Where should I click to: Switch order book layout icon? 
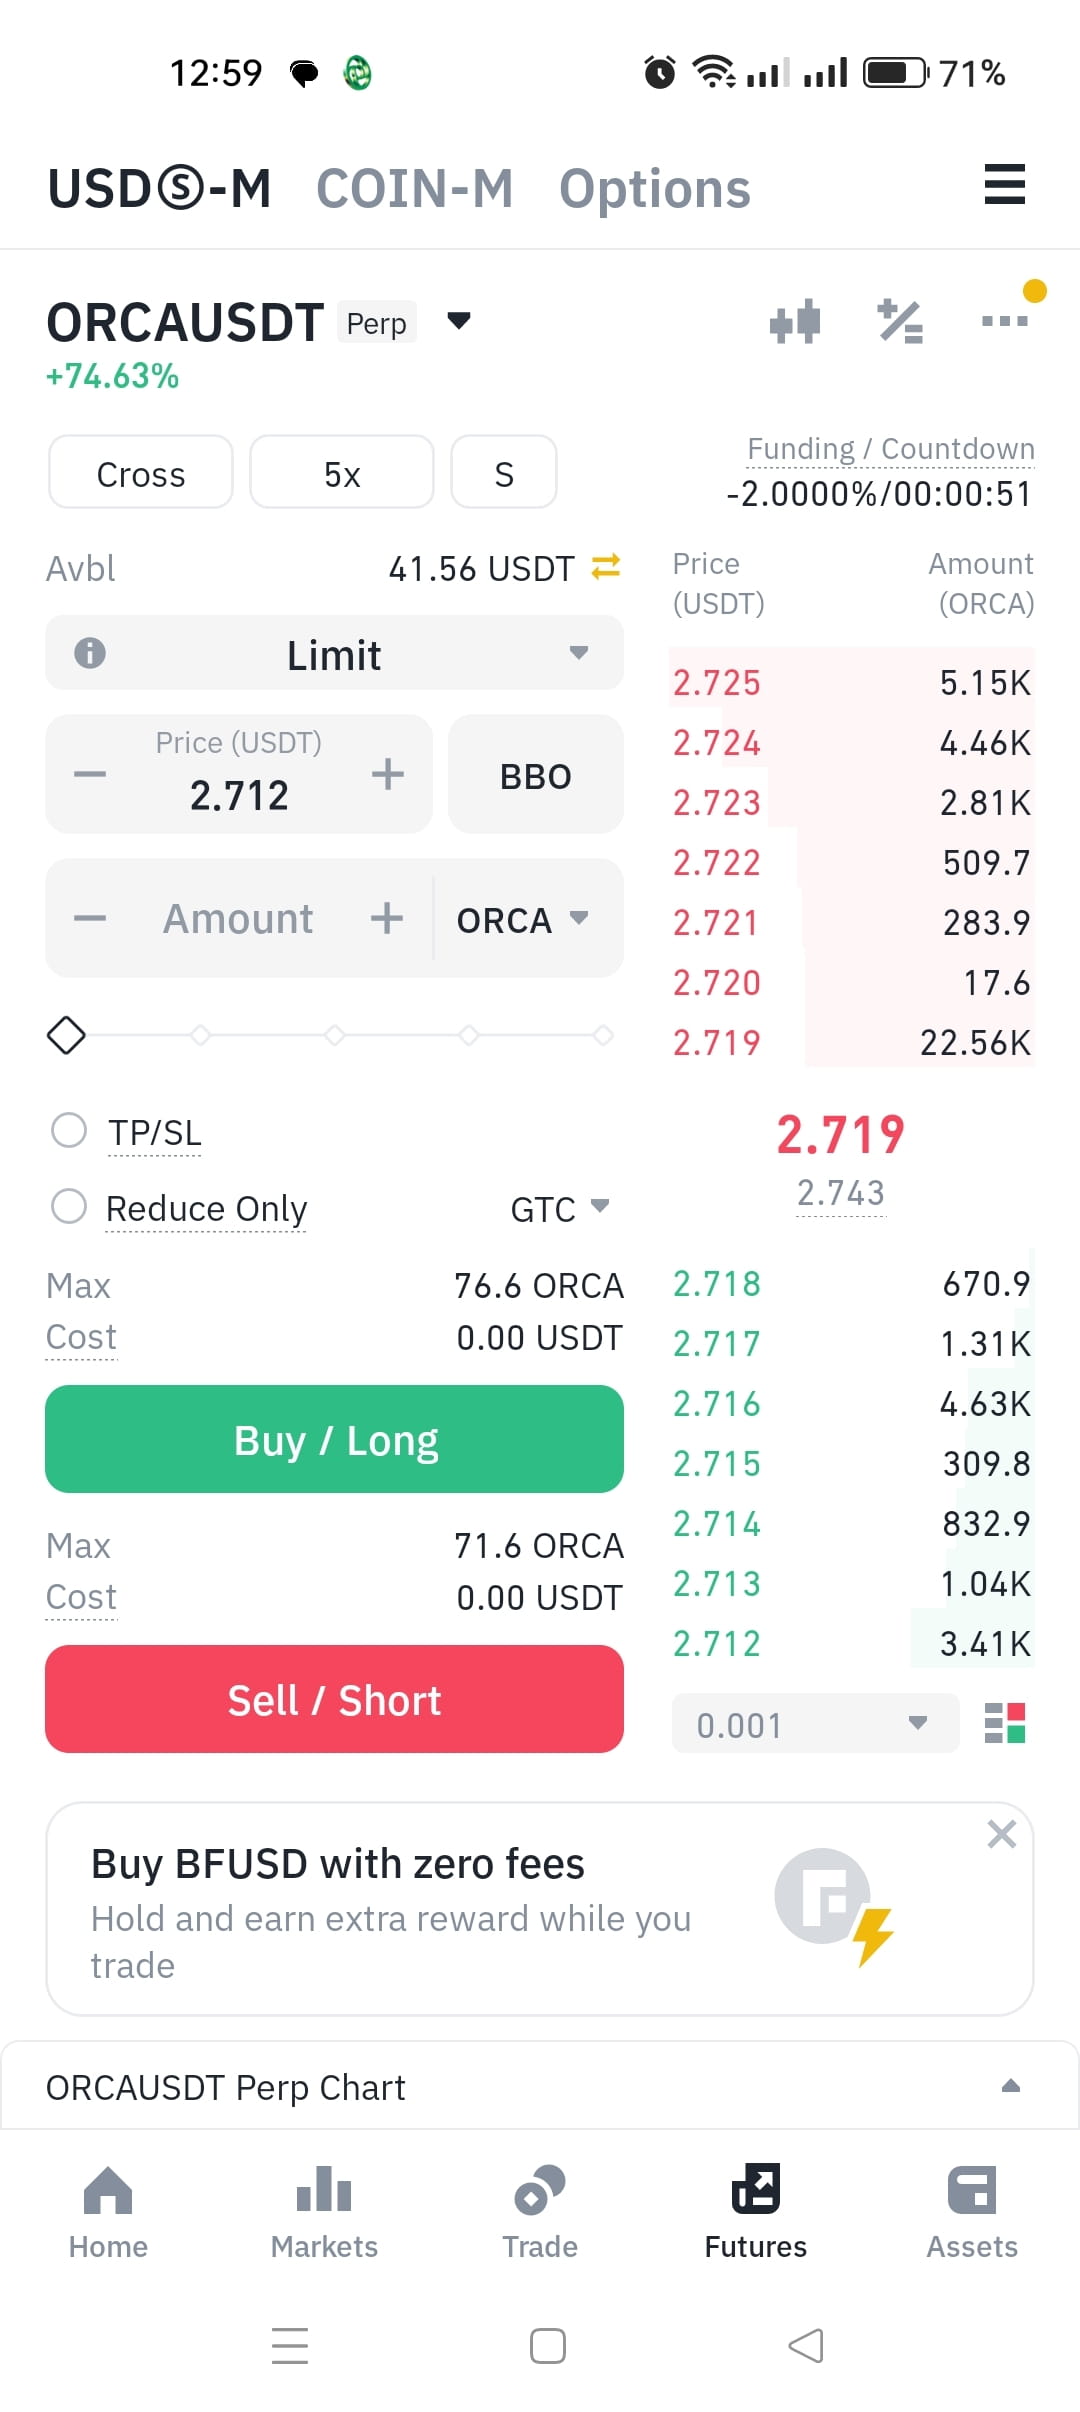coord(1005,1723)
